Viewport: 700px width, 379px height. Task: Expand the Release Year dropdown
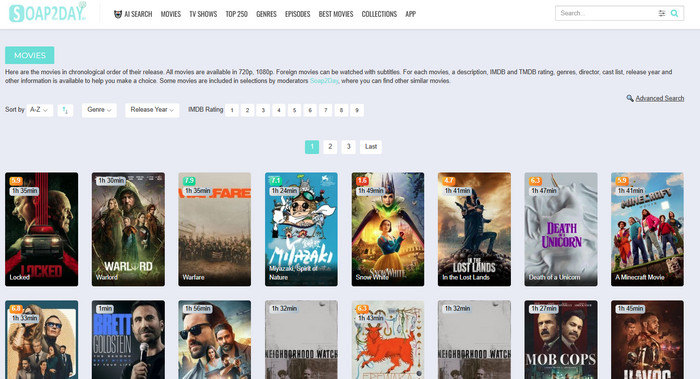click(x=152, y=110)
